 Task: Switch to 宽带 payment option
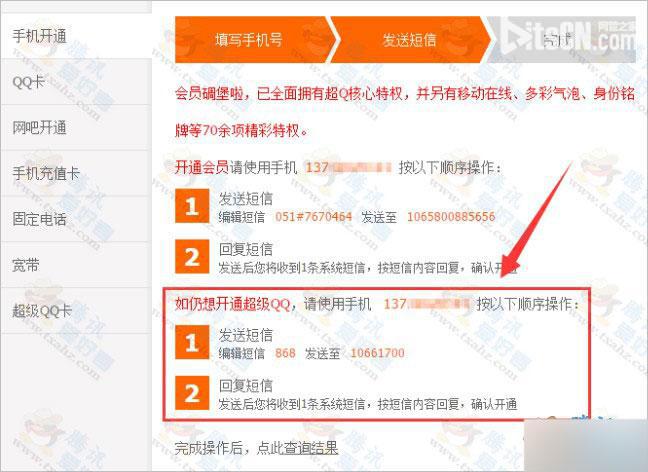(76, 265)
